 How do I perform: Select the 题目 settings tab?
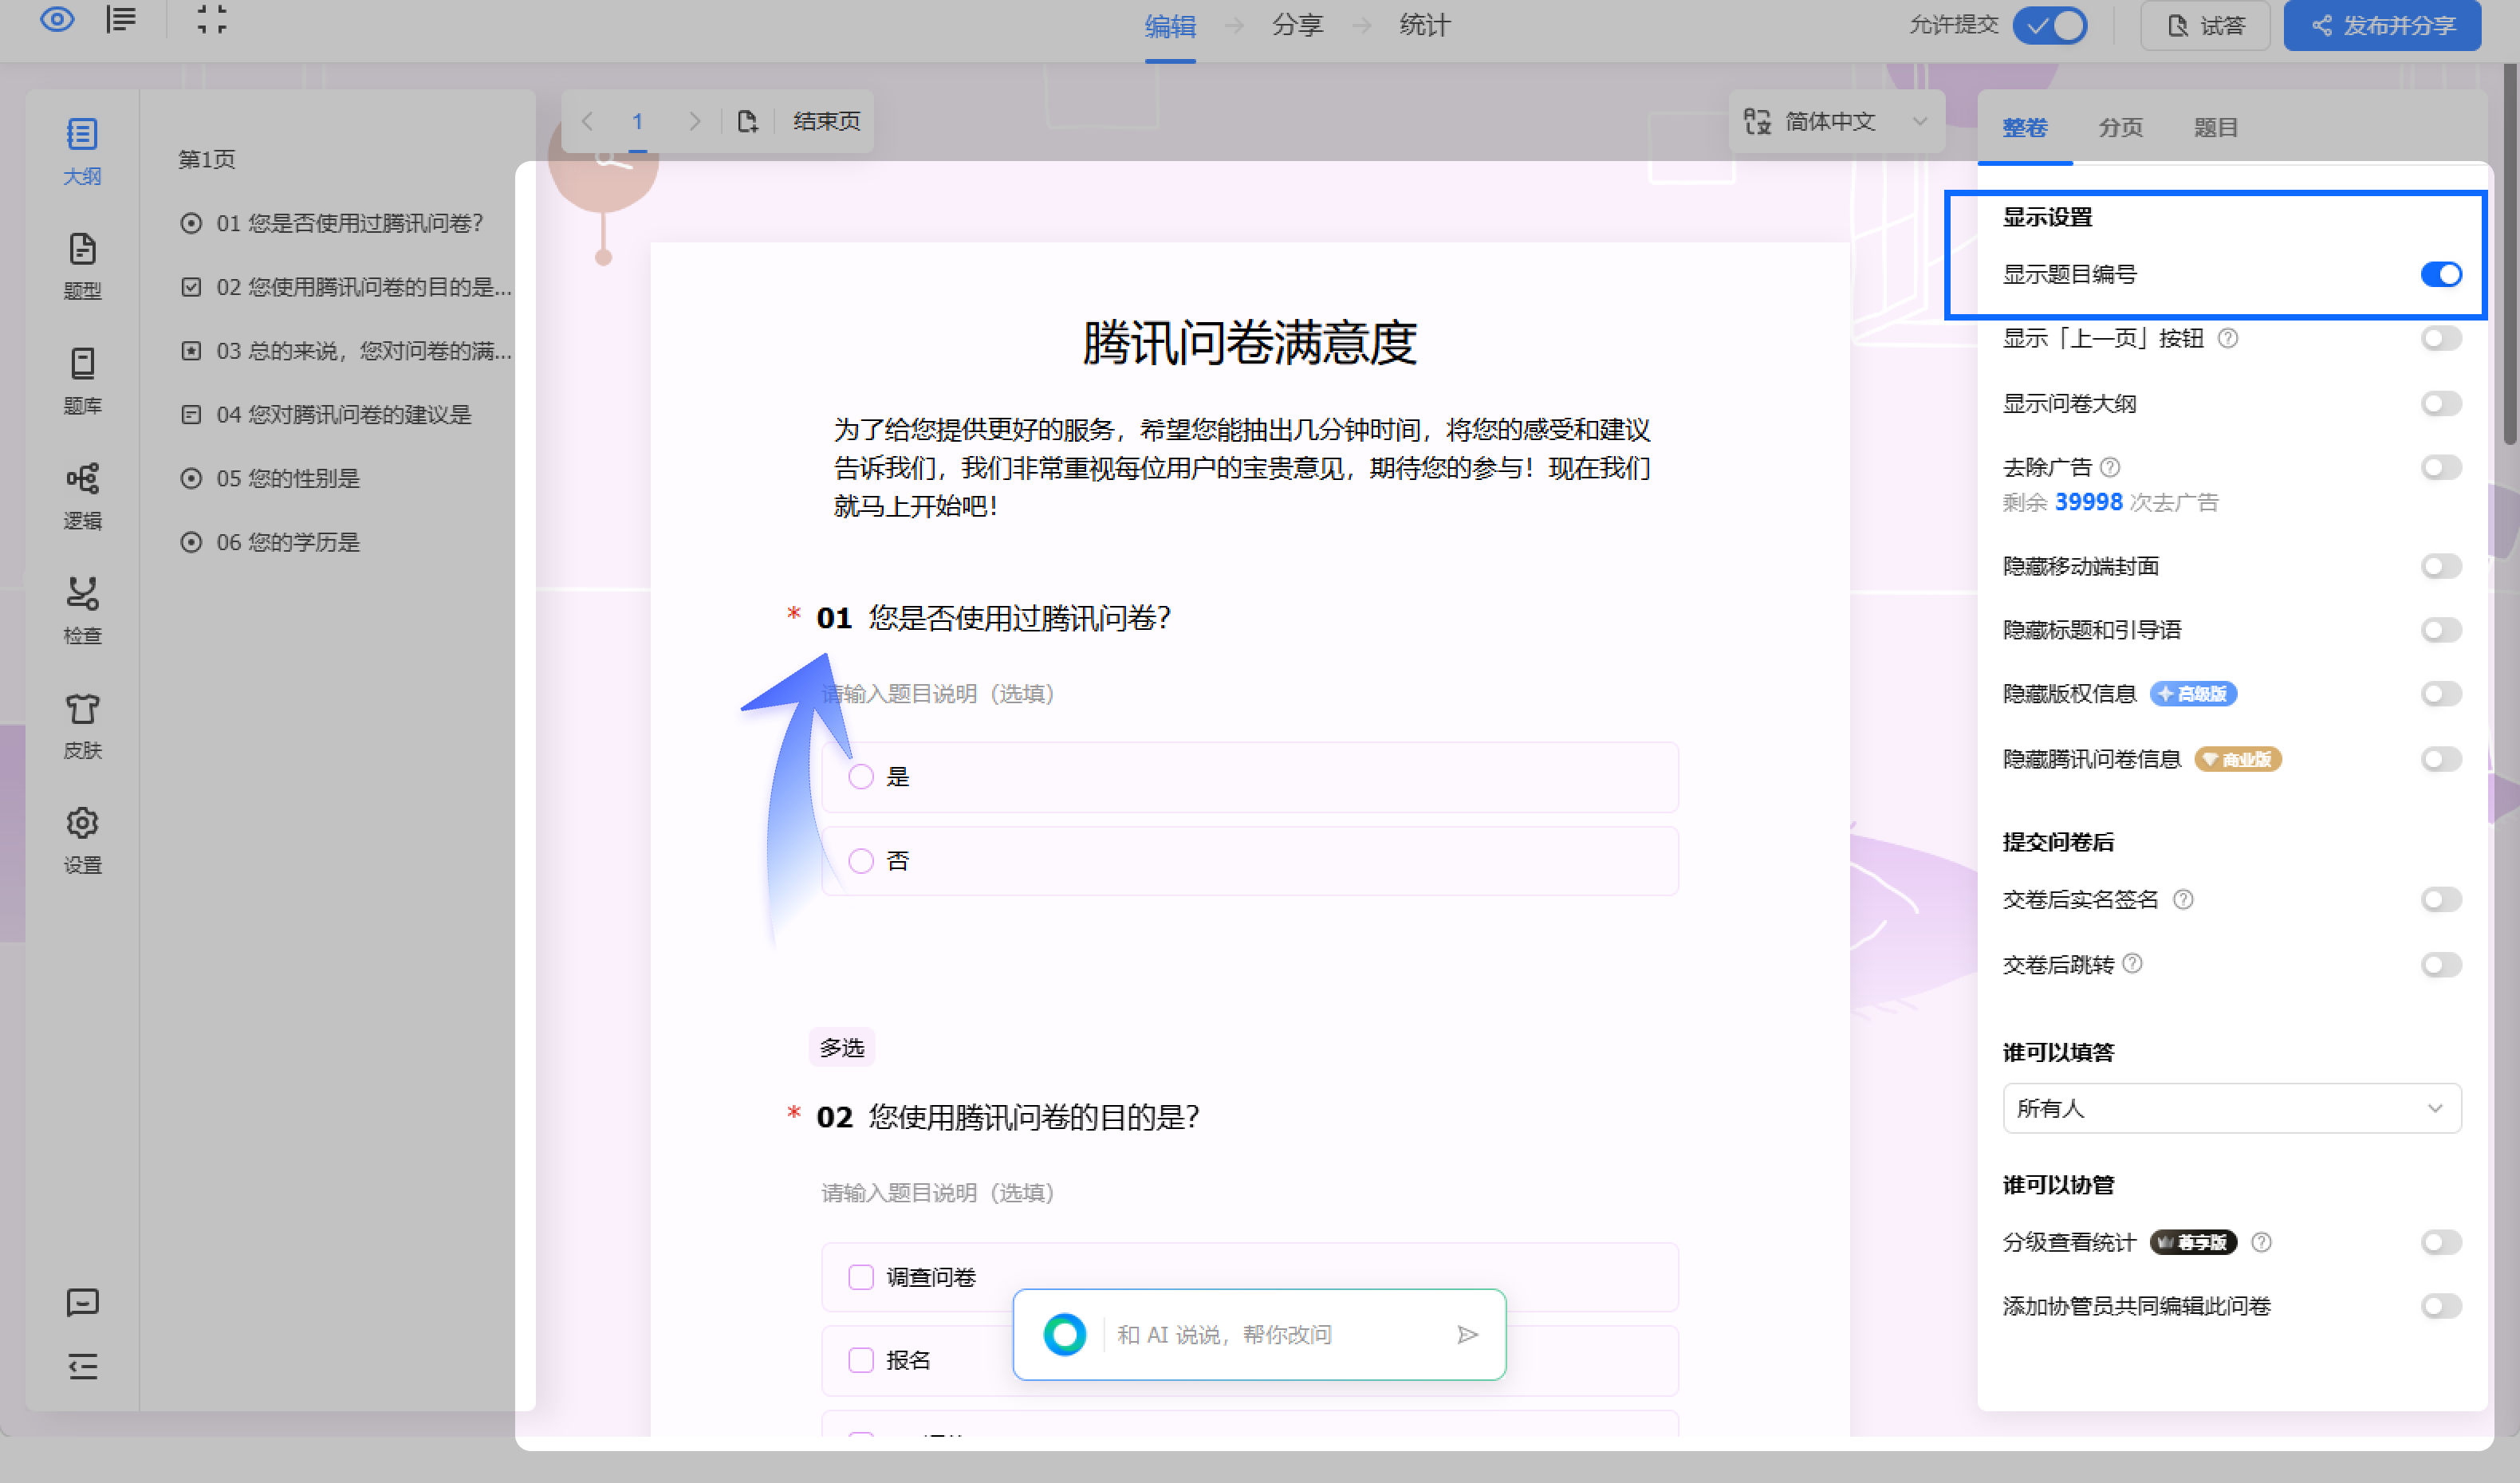[x=2215, y=128]
